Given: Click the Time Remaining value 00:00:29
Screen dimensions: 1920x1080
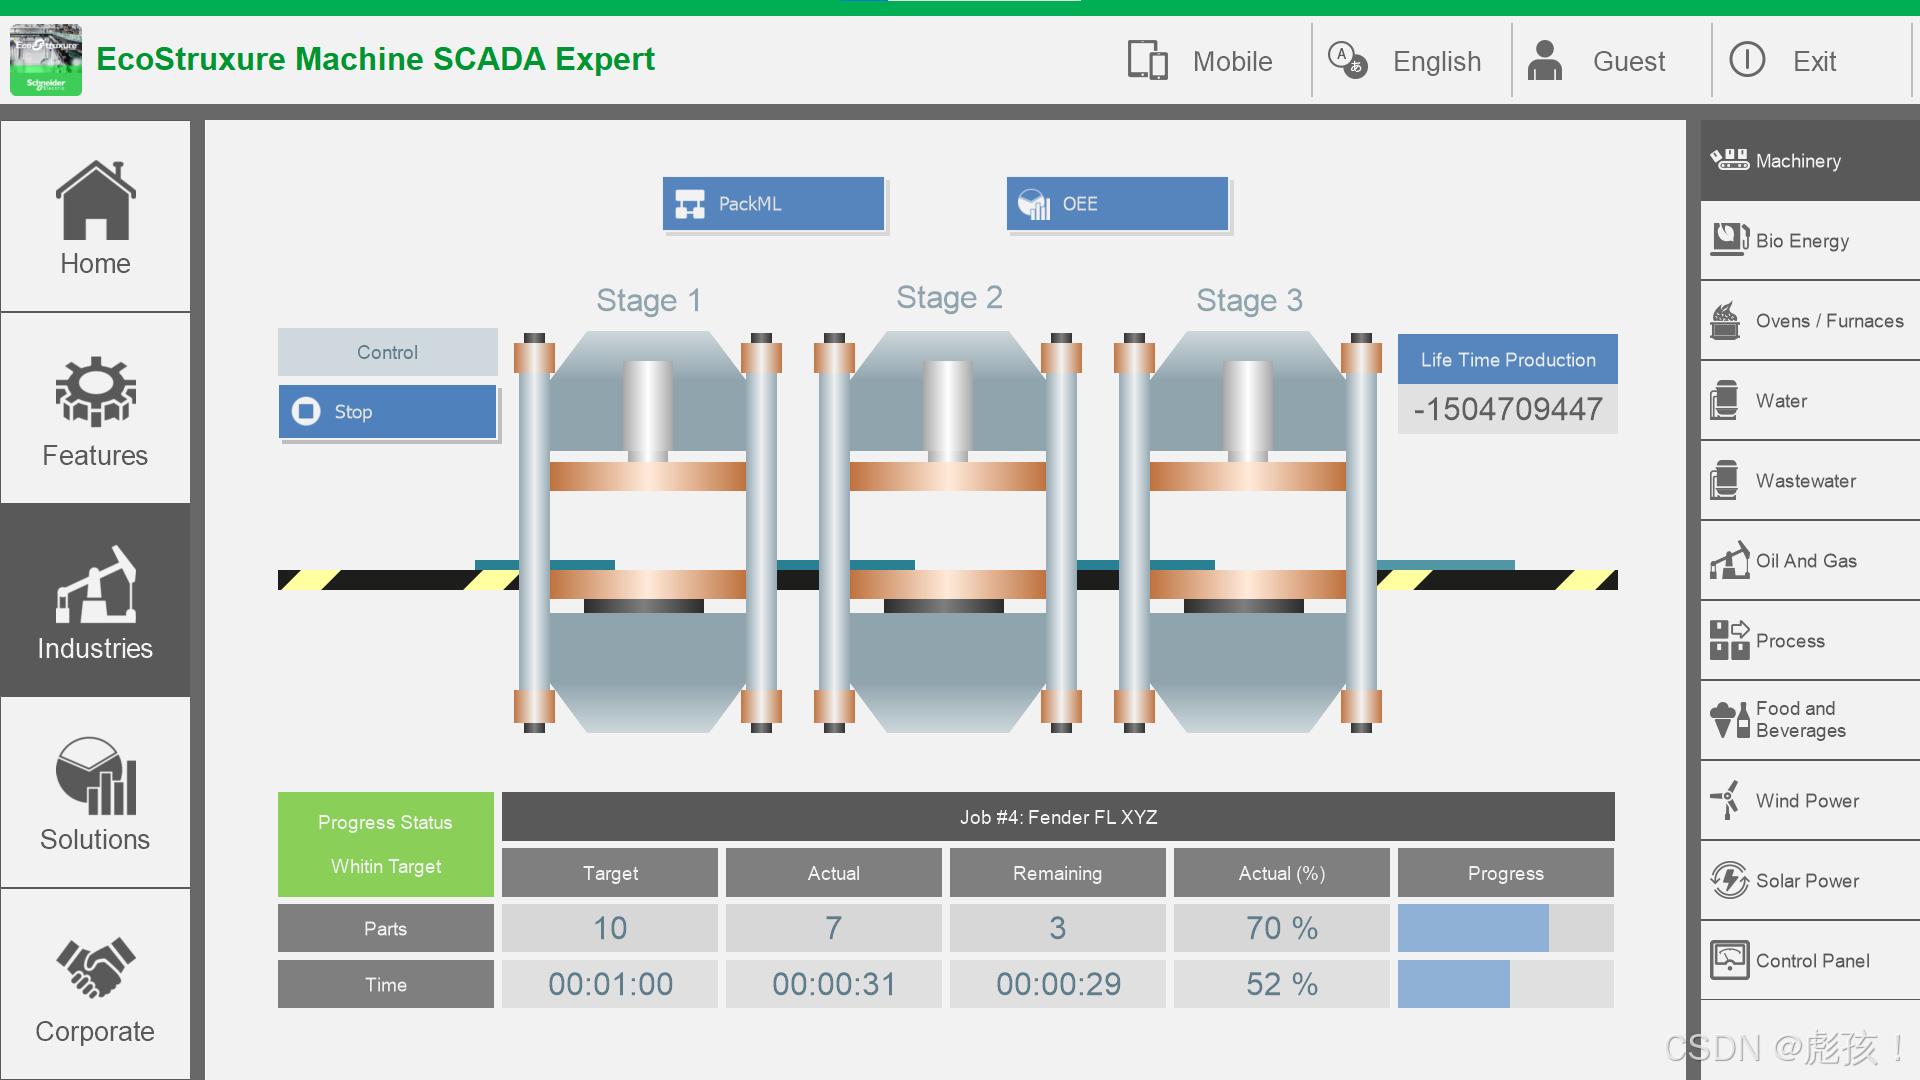Looking at the screenshot, I should tap(1058, 984).
